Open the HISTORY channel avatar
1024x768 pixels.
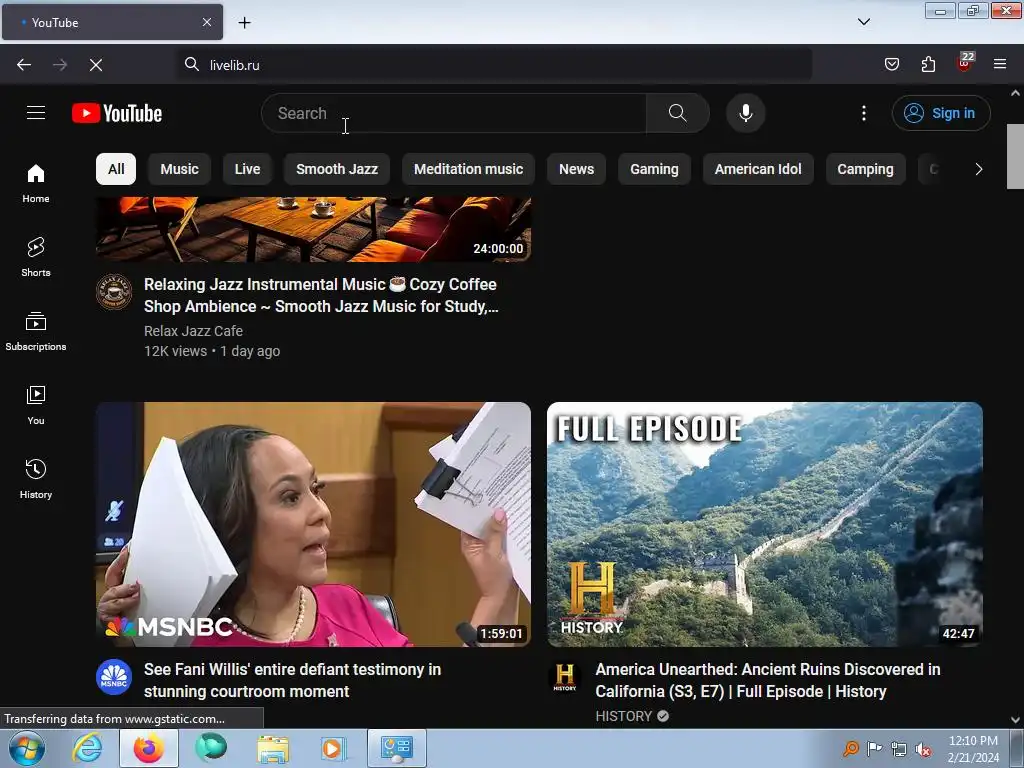point(565,677)
